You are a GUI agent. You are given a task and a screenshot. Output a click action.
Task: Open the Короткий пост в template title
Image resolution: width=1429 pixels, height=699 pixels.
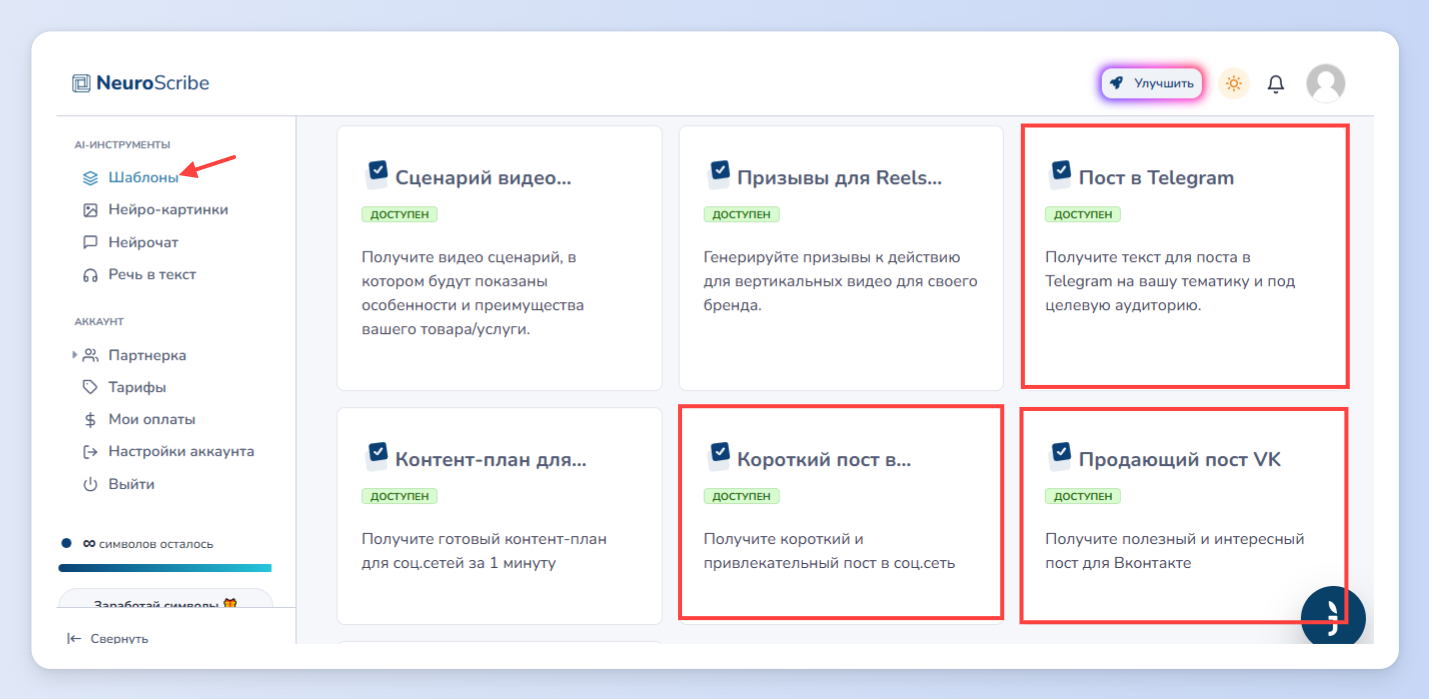coord(824,460)
